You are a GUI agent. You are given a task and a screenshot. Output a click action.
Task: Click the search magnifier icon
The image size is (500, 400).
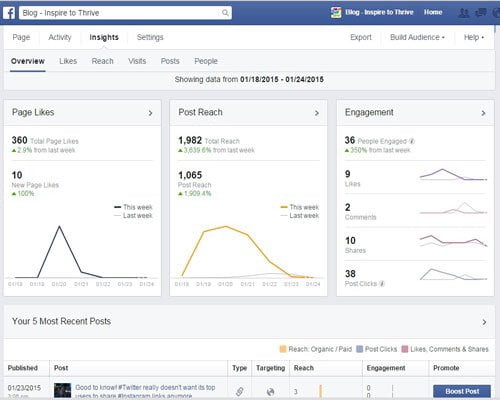click(x=225, y=13)
